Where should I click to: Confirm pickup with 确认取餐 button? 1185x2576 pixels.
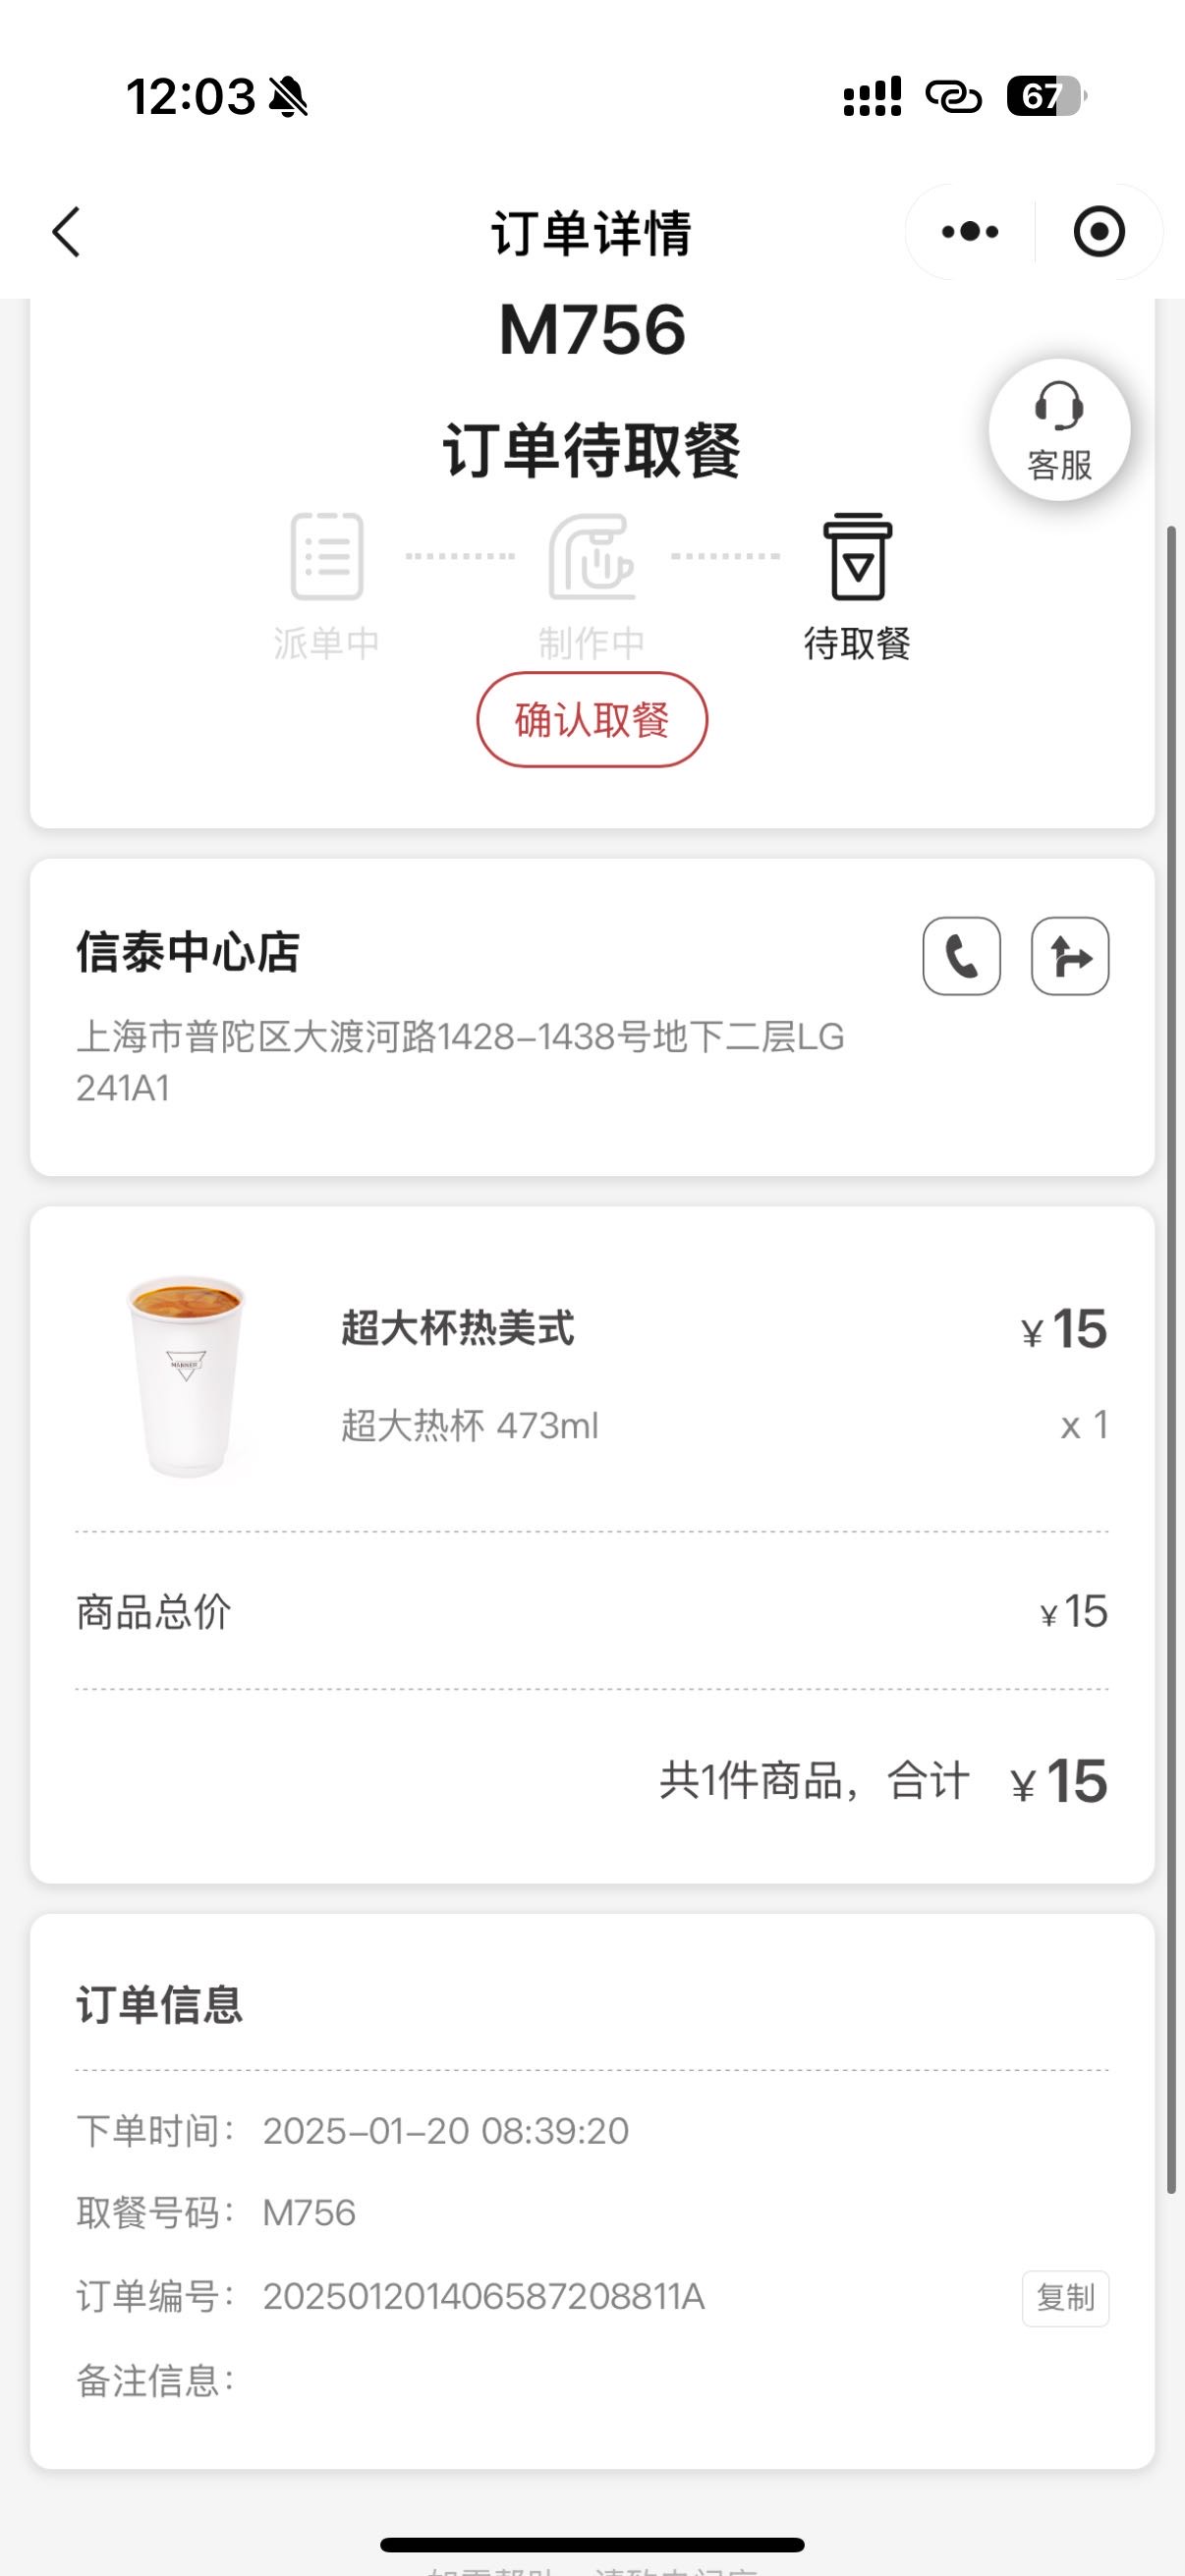point(592,720)
